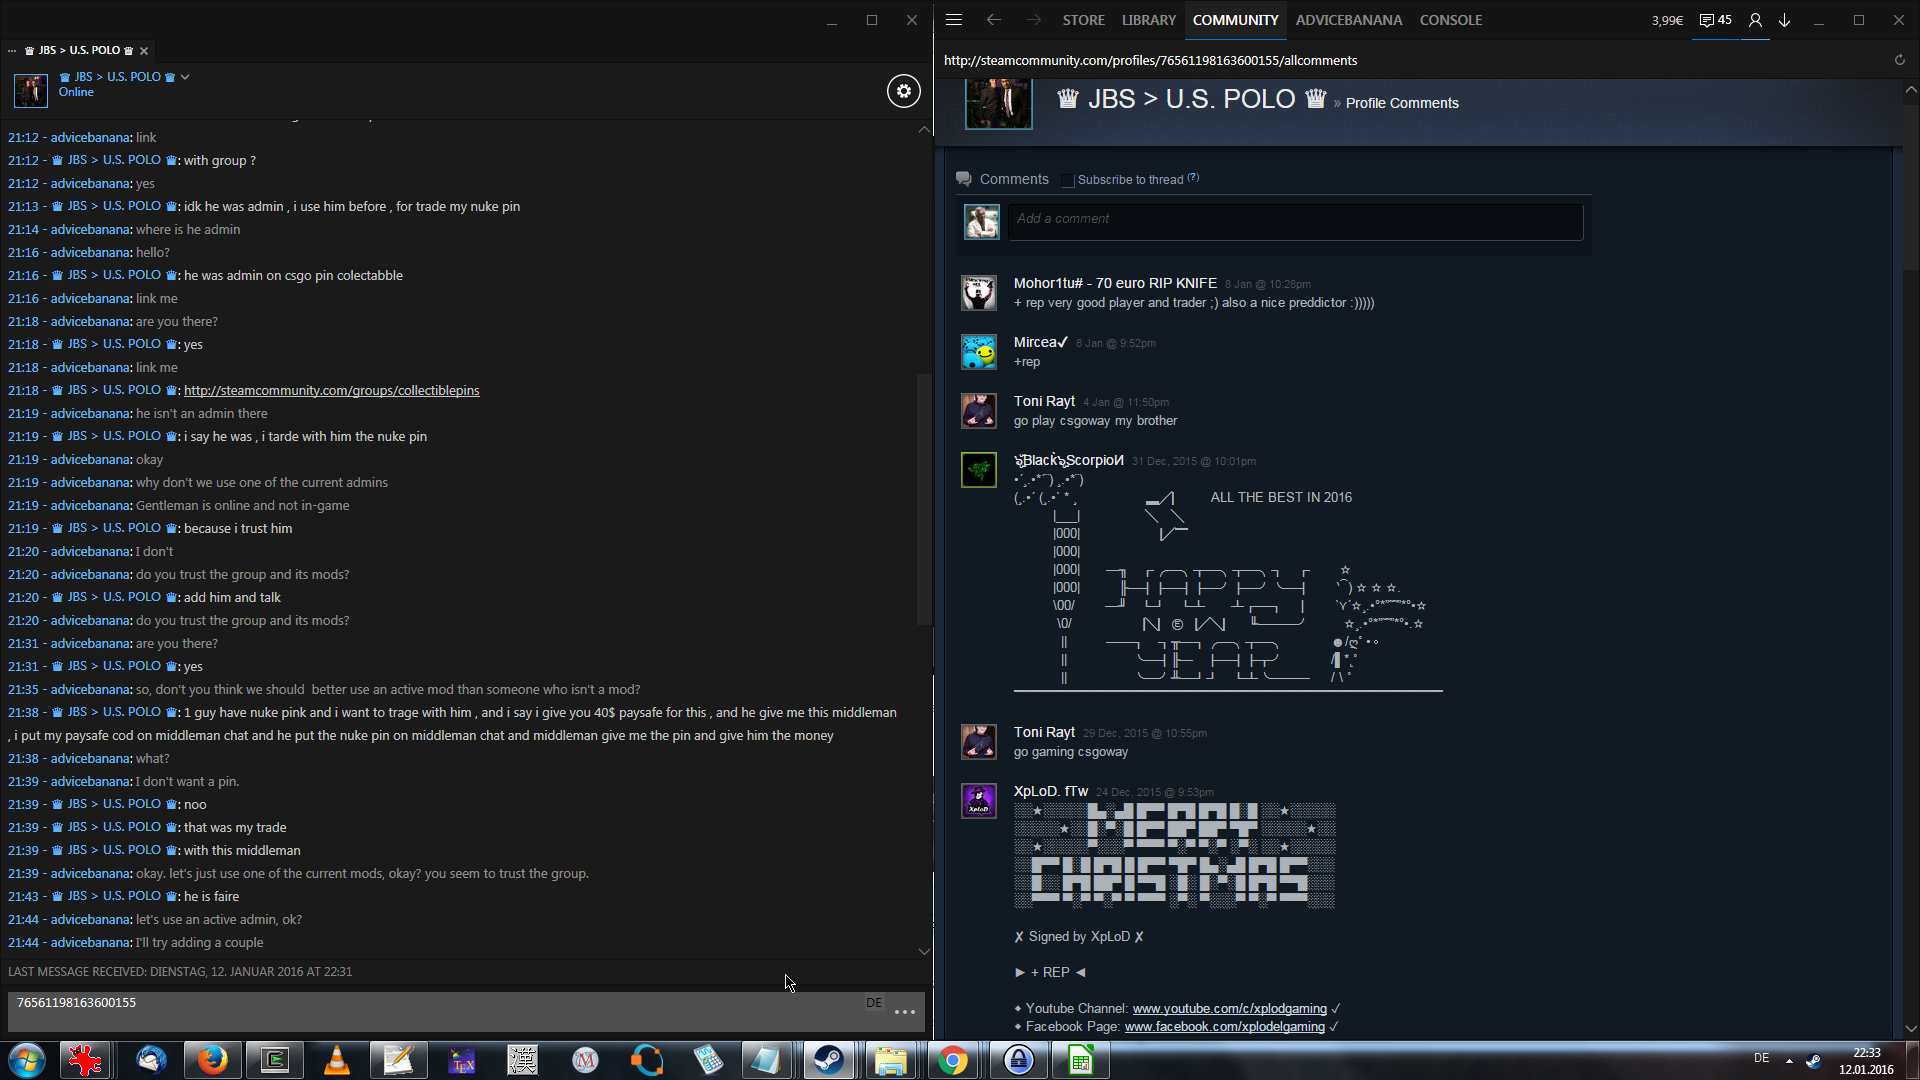The width and height of the screenshot is (1920, 1080).
Task: Open the collectiblepins group link in chat
Action: [x=331, y=391]
